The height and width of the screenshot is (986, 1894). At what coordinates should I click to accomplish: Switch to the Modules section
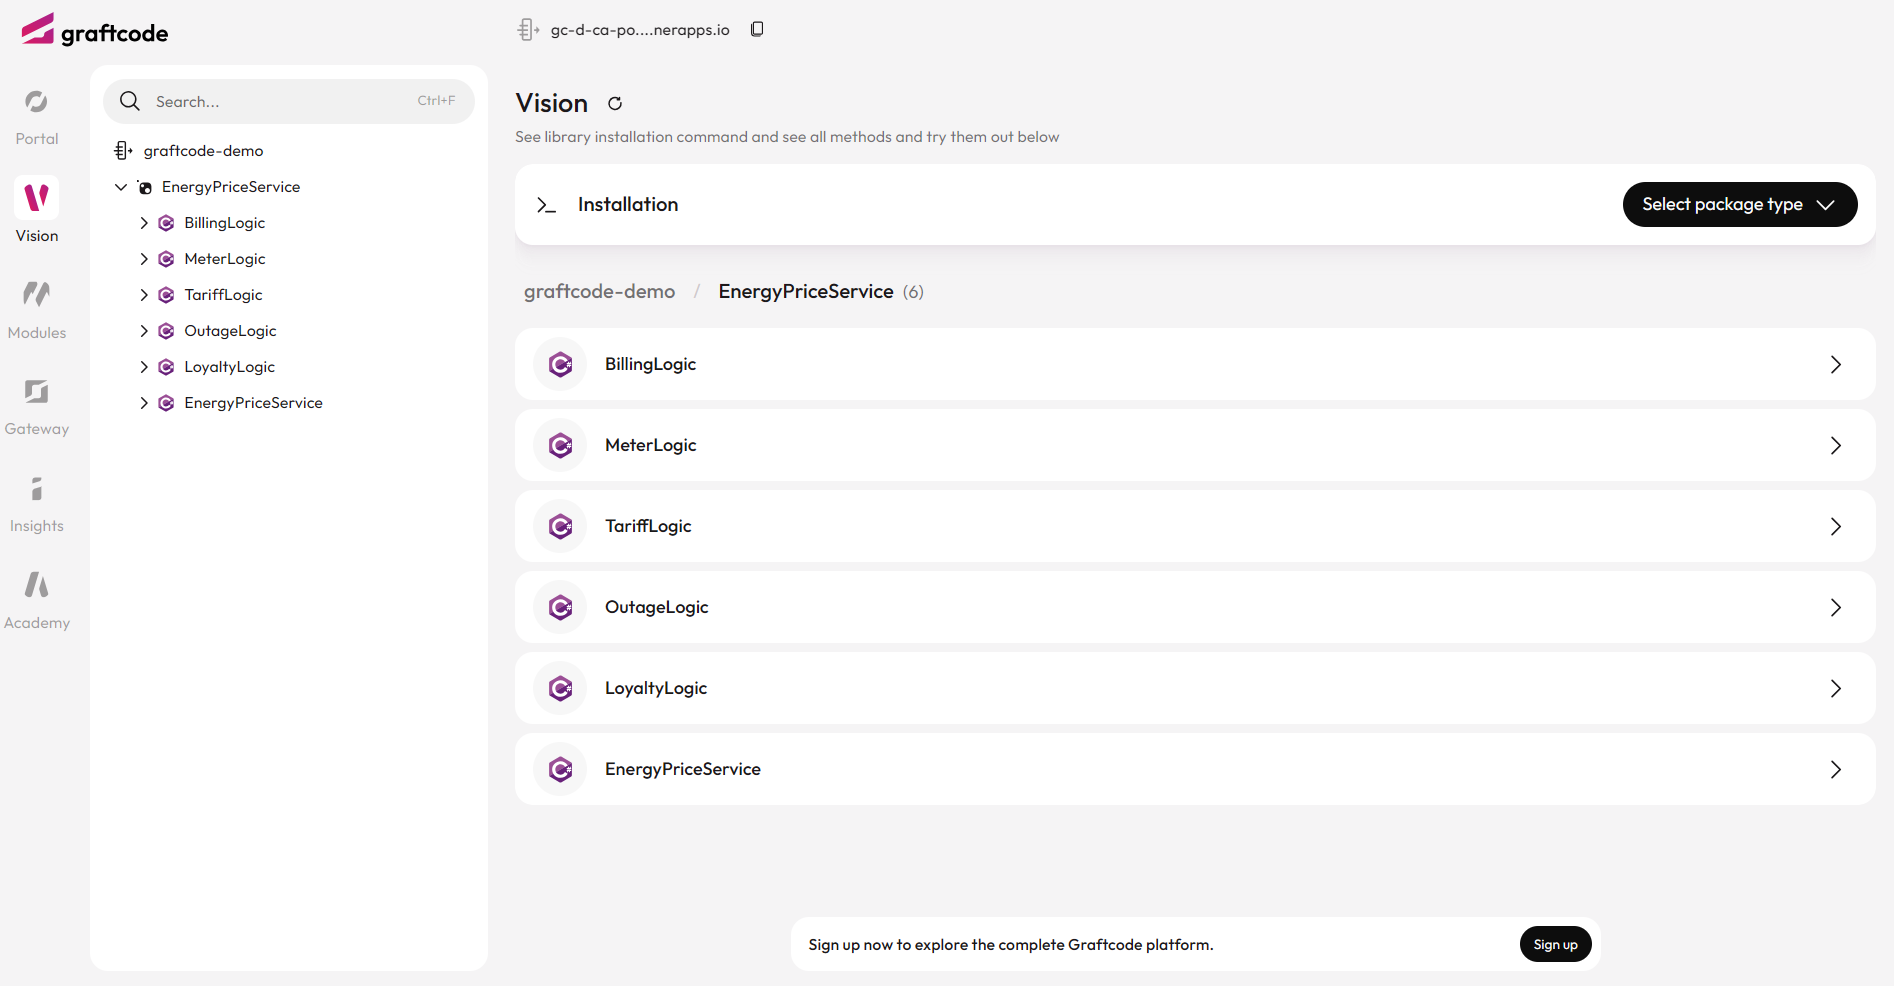click(x=37, y=333)
